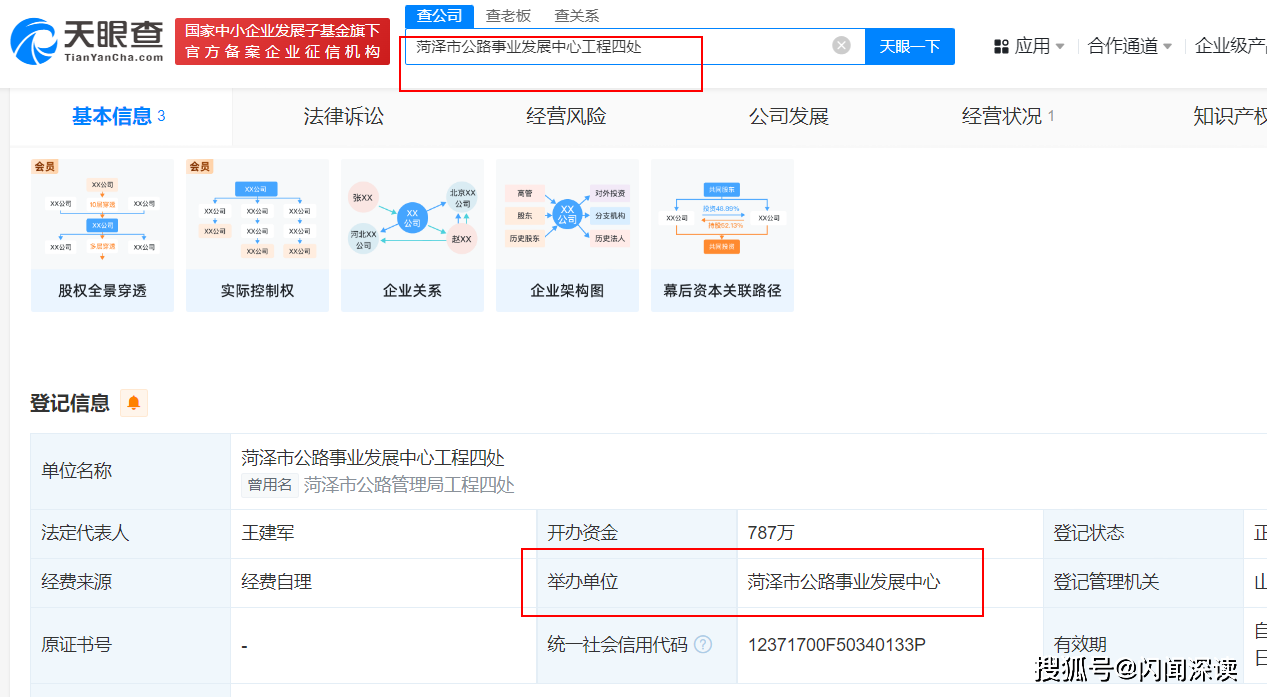Click legal representative 王建军 link
The height and width of the screenshot is (697, 1267).
(268, 533)
